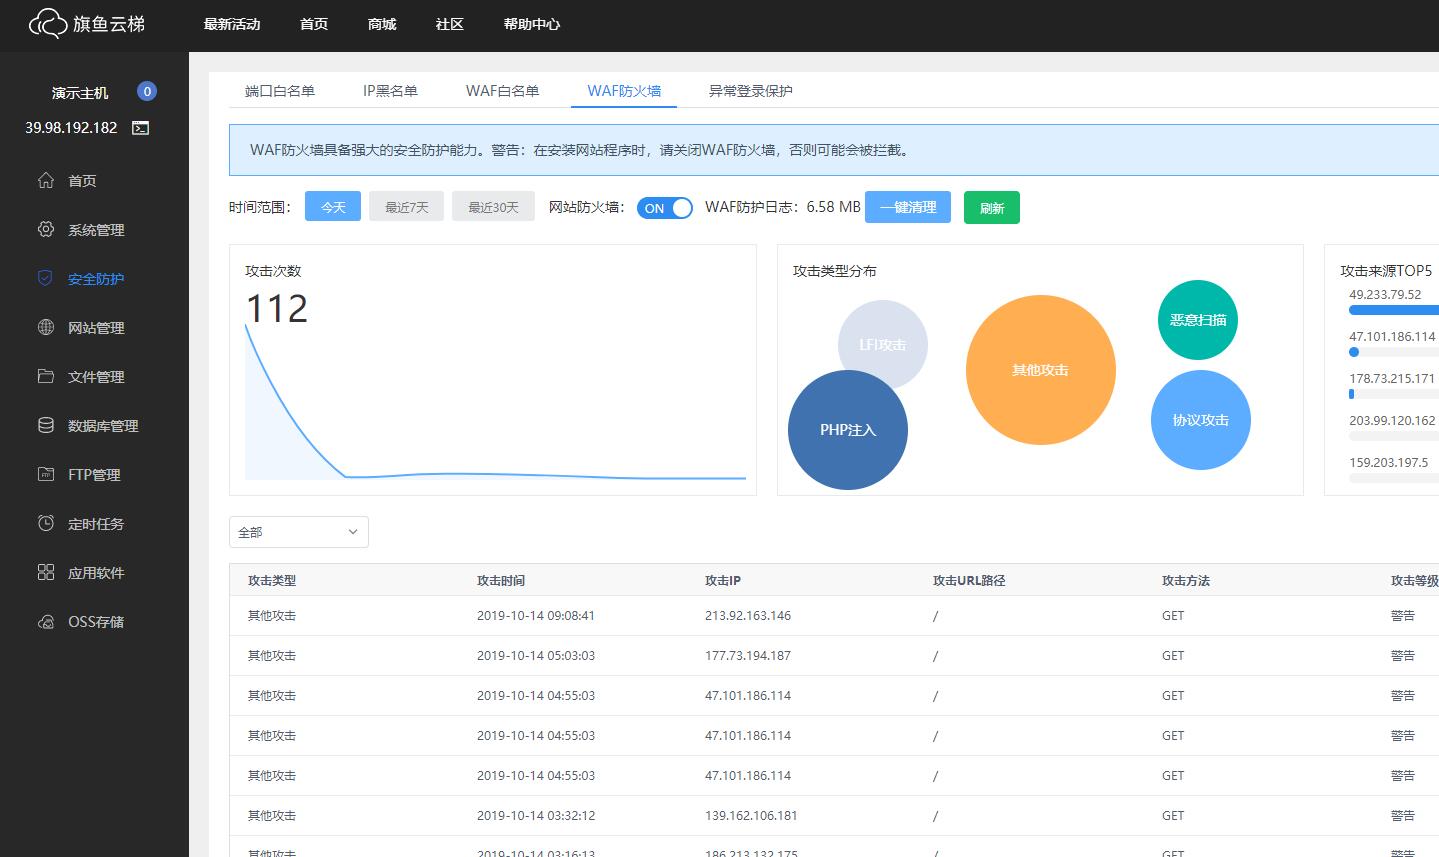The width and height of the screenshot is (1439, 857).
Task: Switch to the 端口白名单 tab
Action: point(280,91)
